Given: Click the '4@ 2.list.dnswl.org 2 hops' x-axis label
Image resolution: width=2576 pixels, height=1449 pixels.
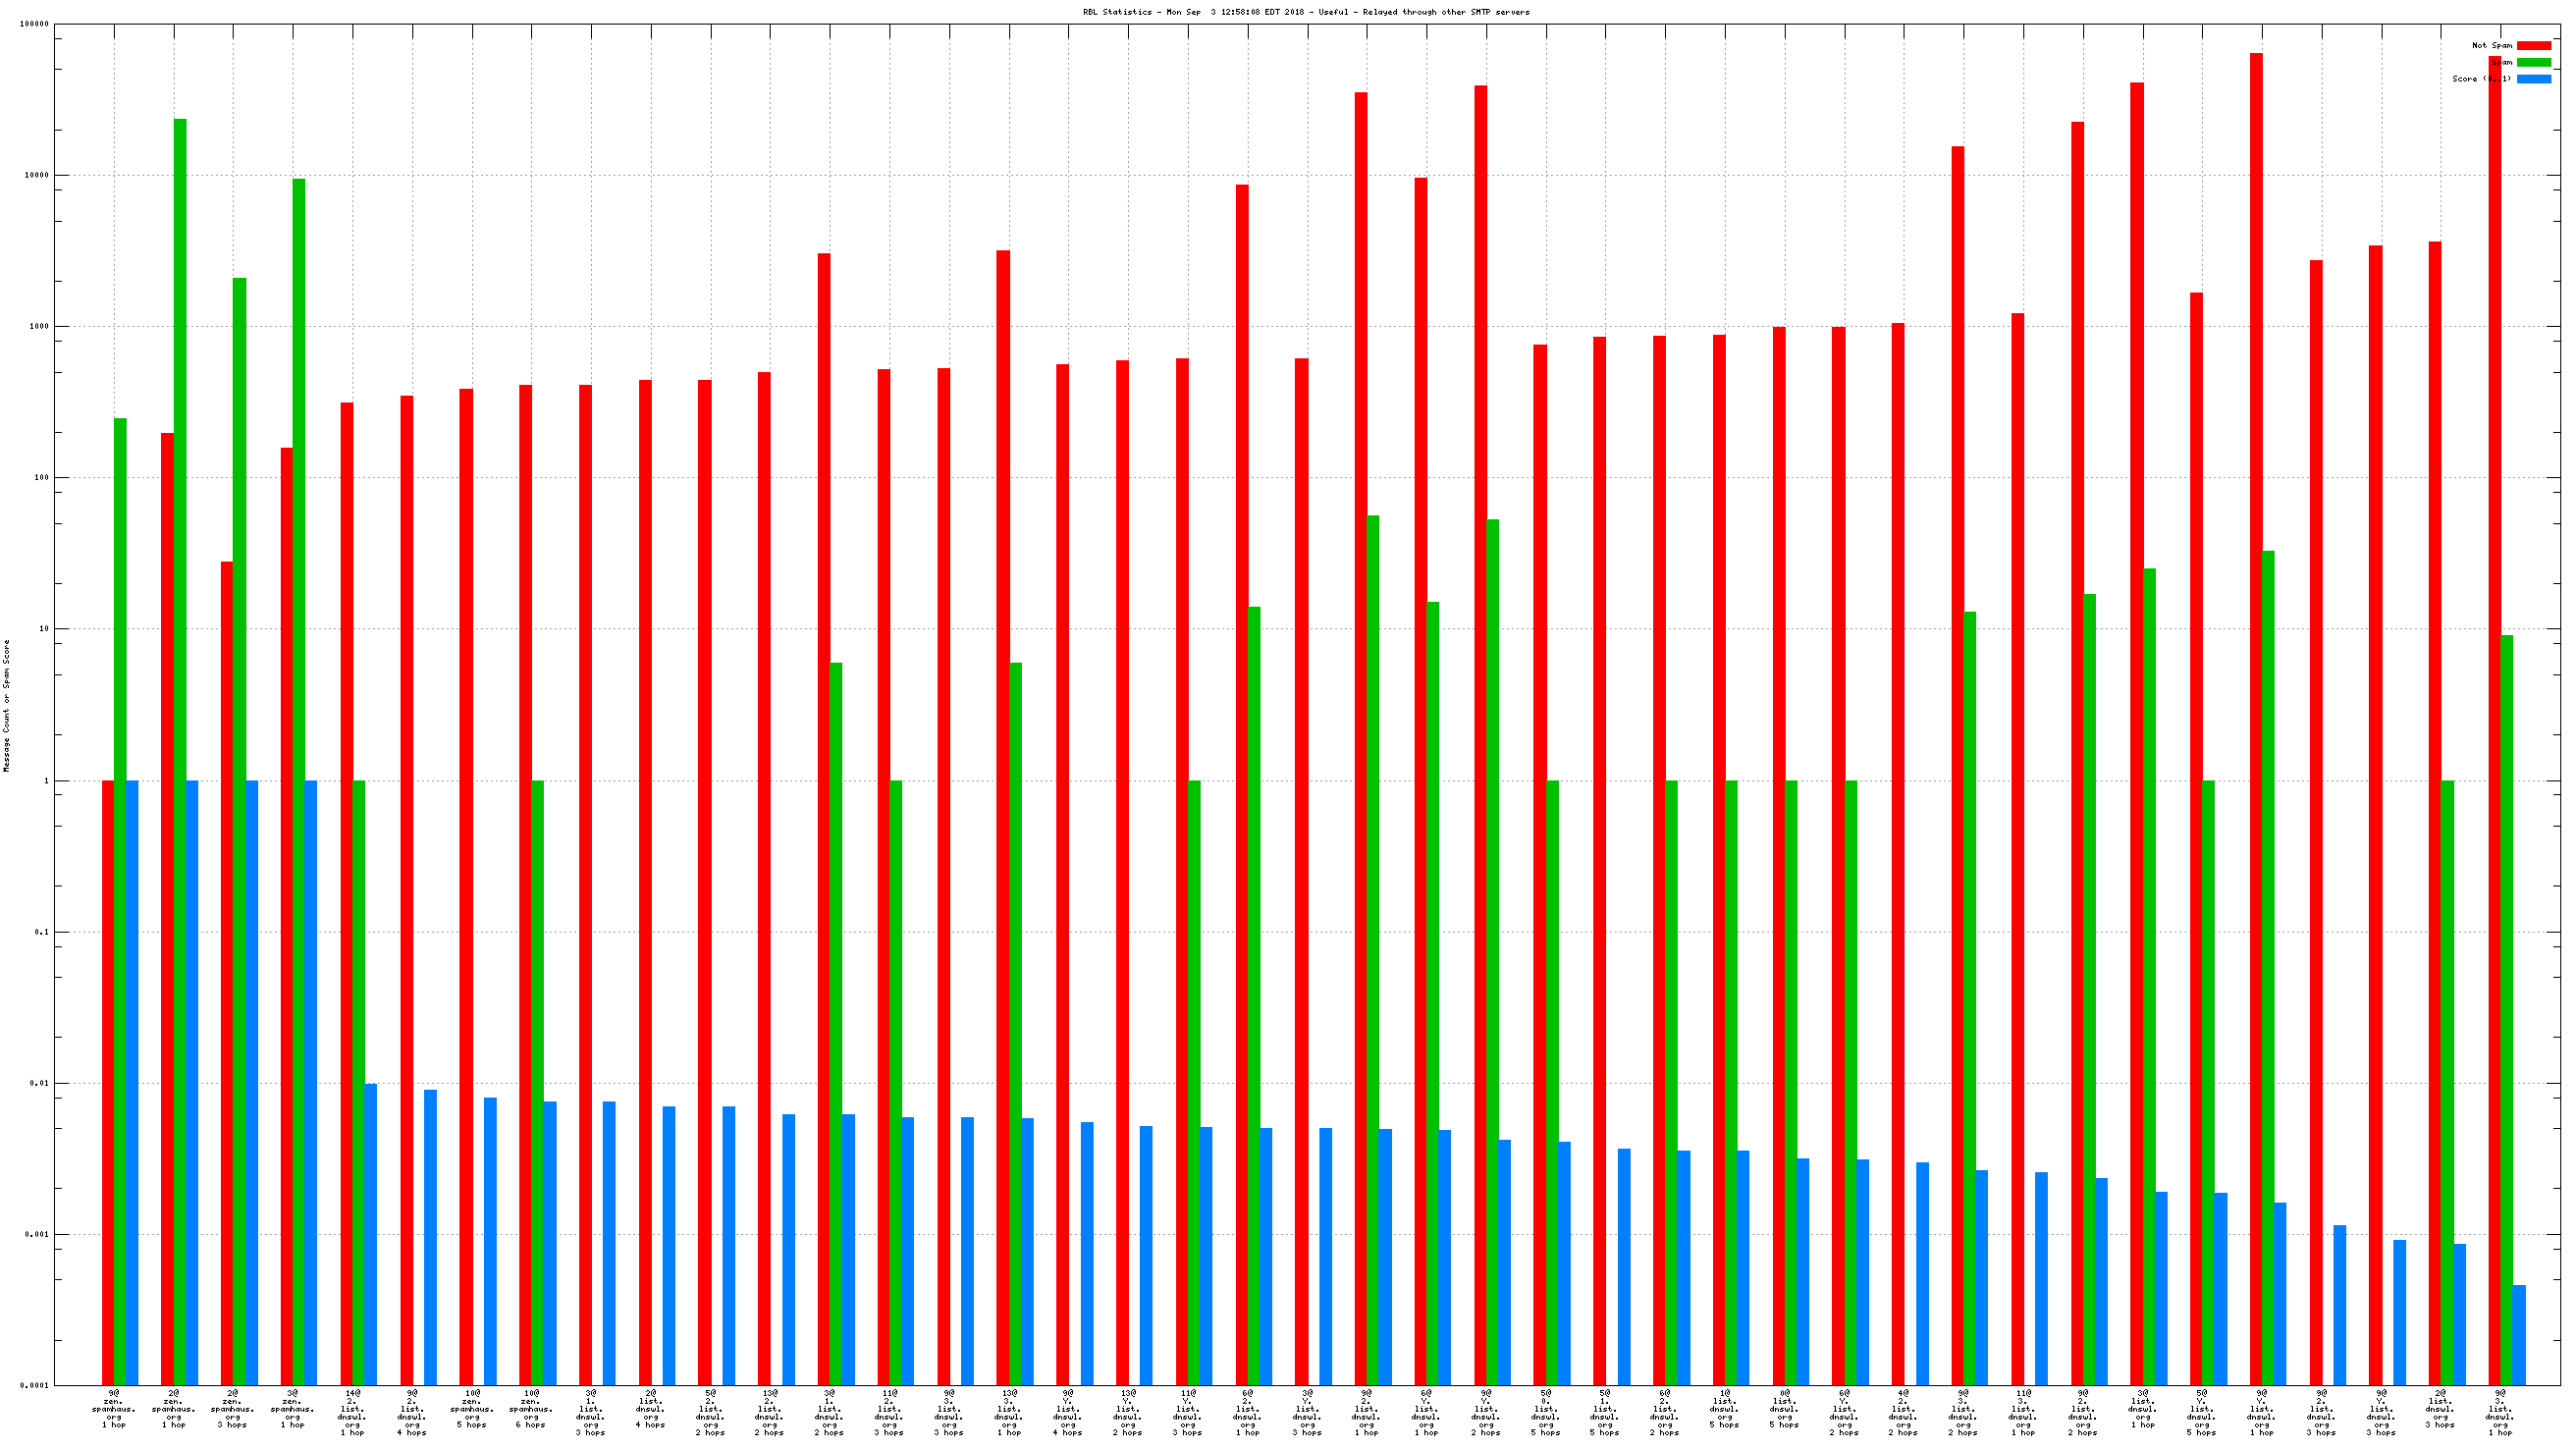Looking at the screenshot, I should (1903, 1412).
